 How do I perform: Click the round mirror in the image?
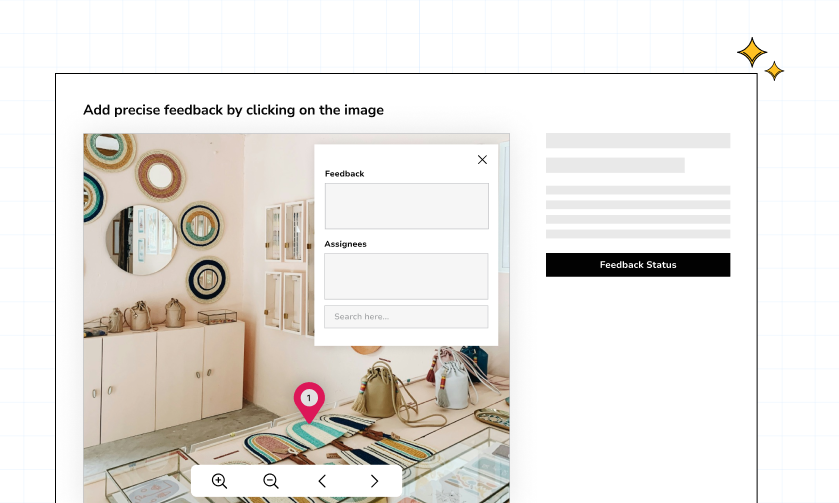pyautogui.click(x=141, y=240)
